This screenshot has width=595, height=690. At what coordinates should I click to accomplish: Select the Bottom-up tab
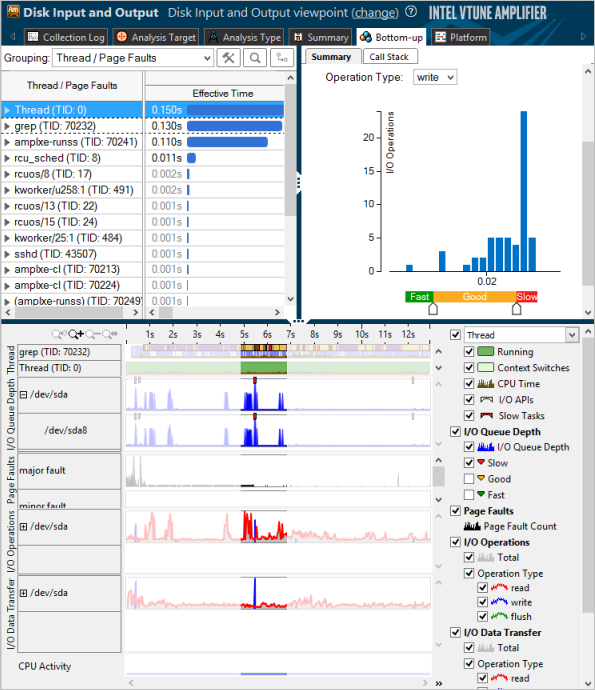click(391, 37)
